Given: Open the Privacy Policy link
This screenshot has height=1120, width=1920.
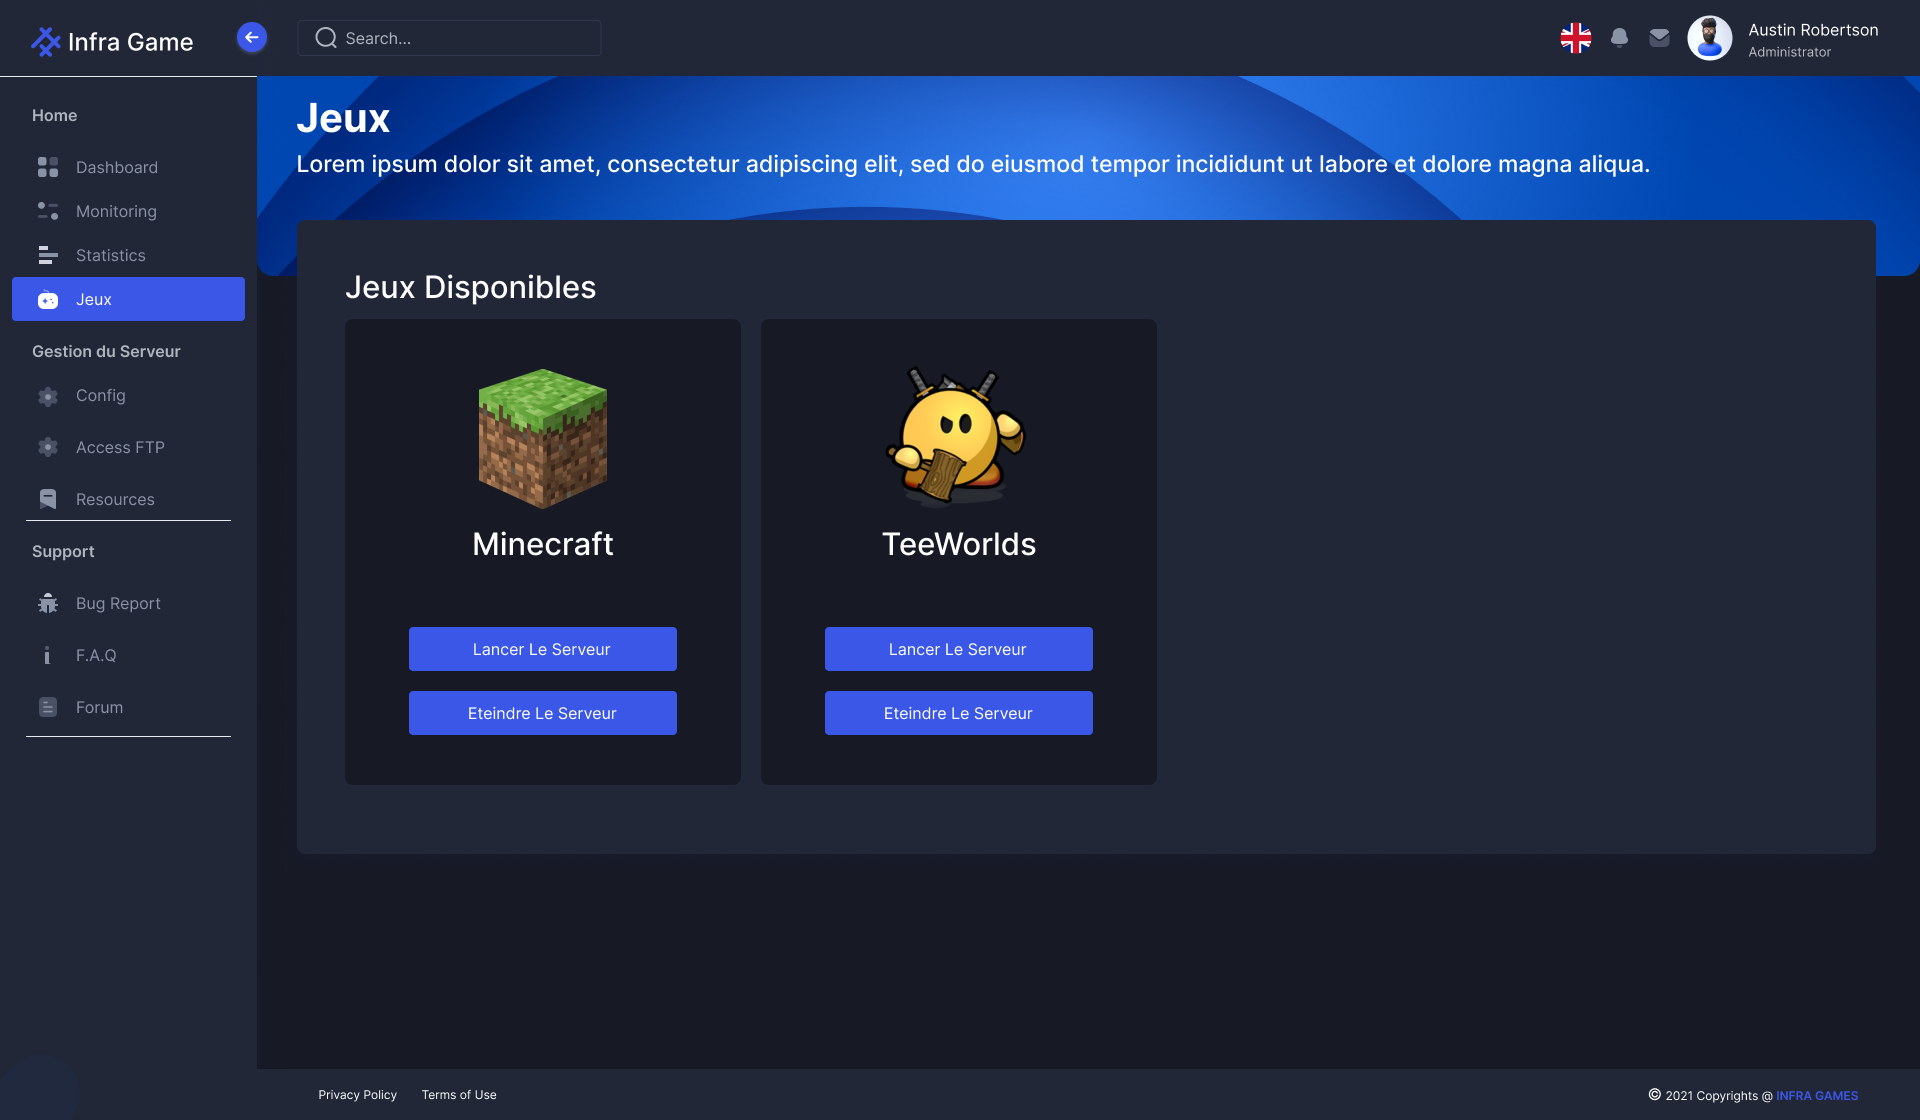Looking at the screenshot, I should tap(358, 1095).
